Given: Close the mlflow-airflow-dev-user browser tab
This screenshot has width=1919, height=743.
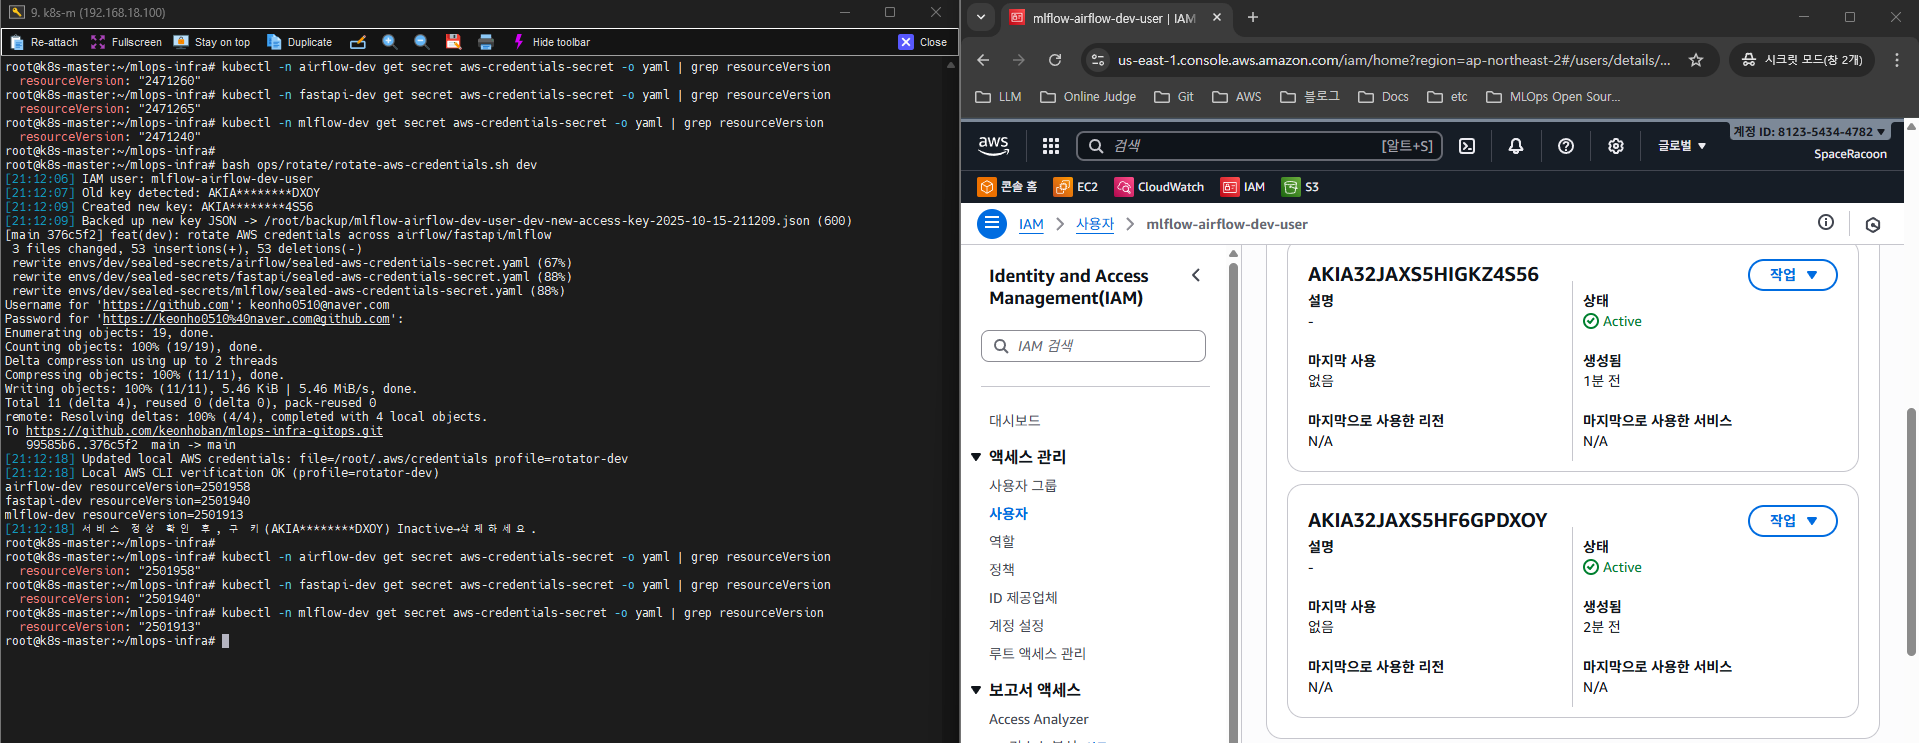Looking at the screenshot, I should (x=1217, y=18).
